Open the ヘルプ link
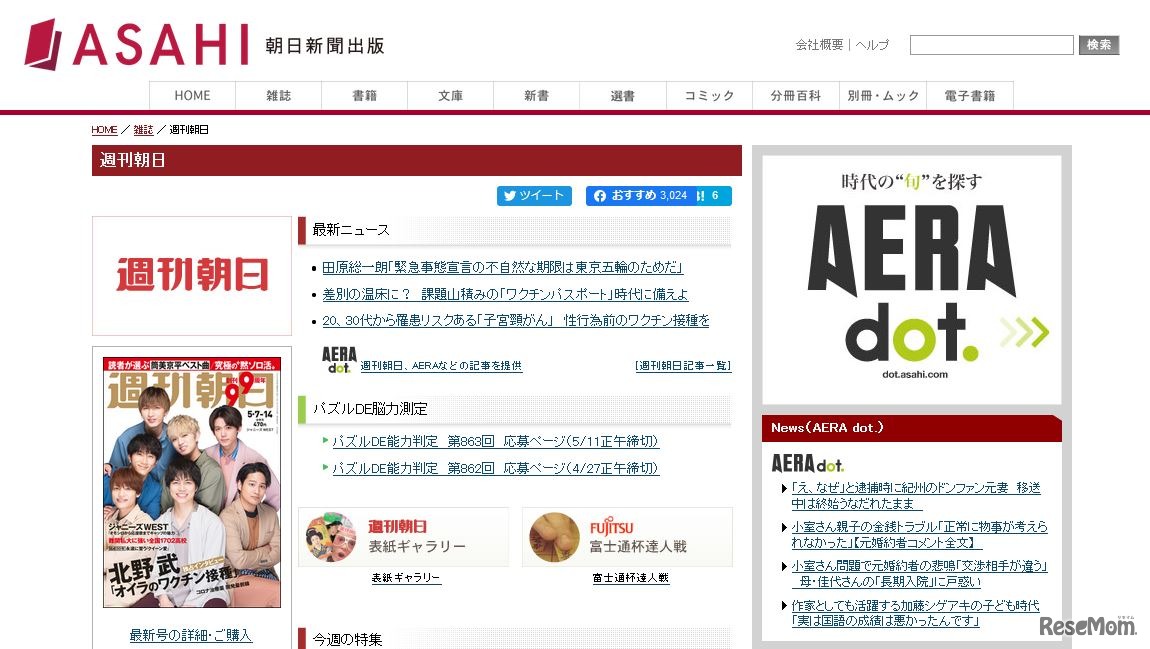 (872, 45)
